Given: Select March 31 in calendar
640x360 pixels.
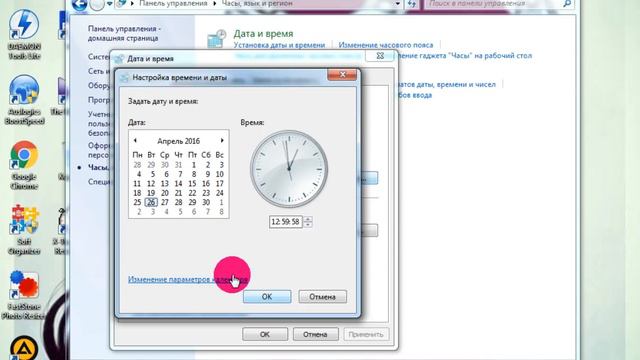Looking at the screenshot, I should coord(178,165).
